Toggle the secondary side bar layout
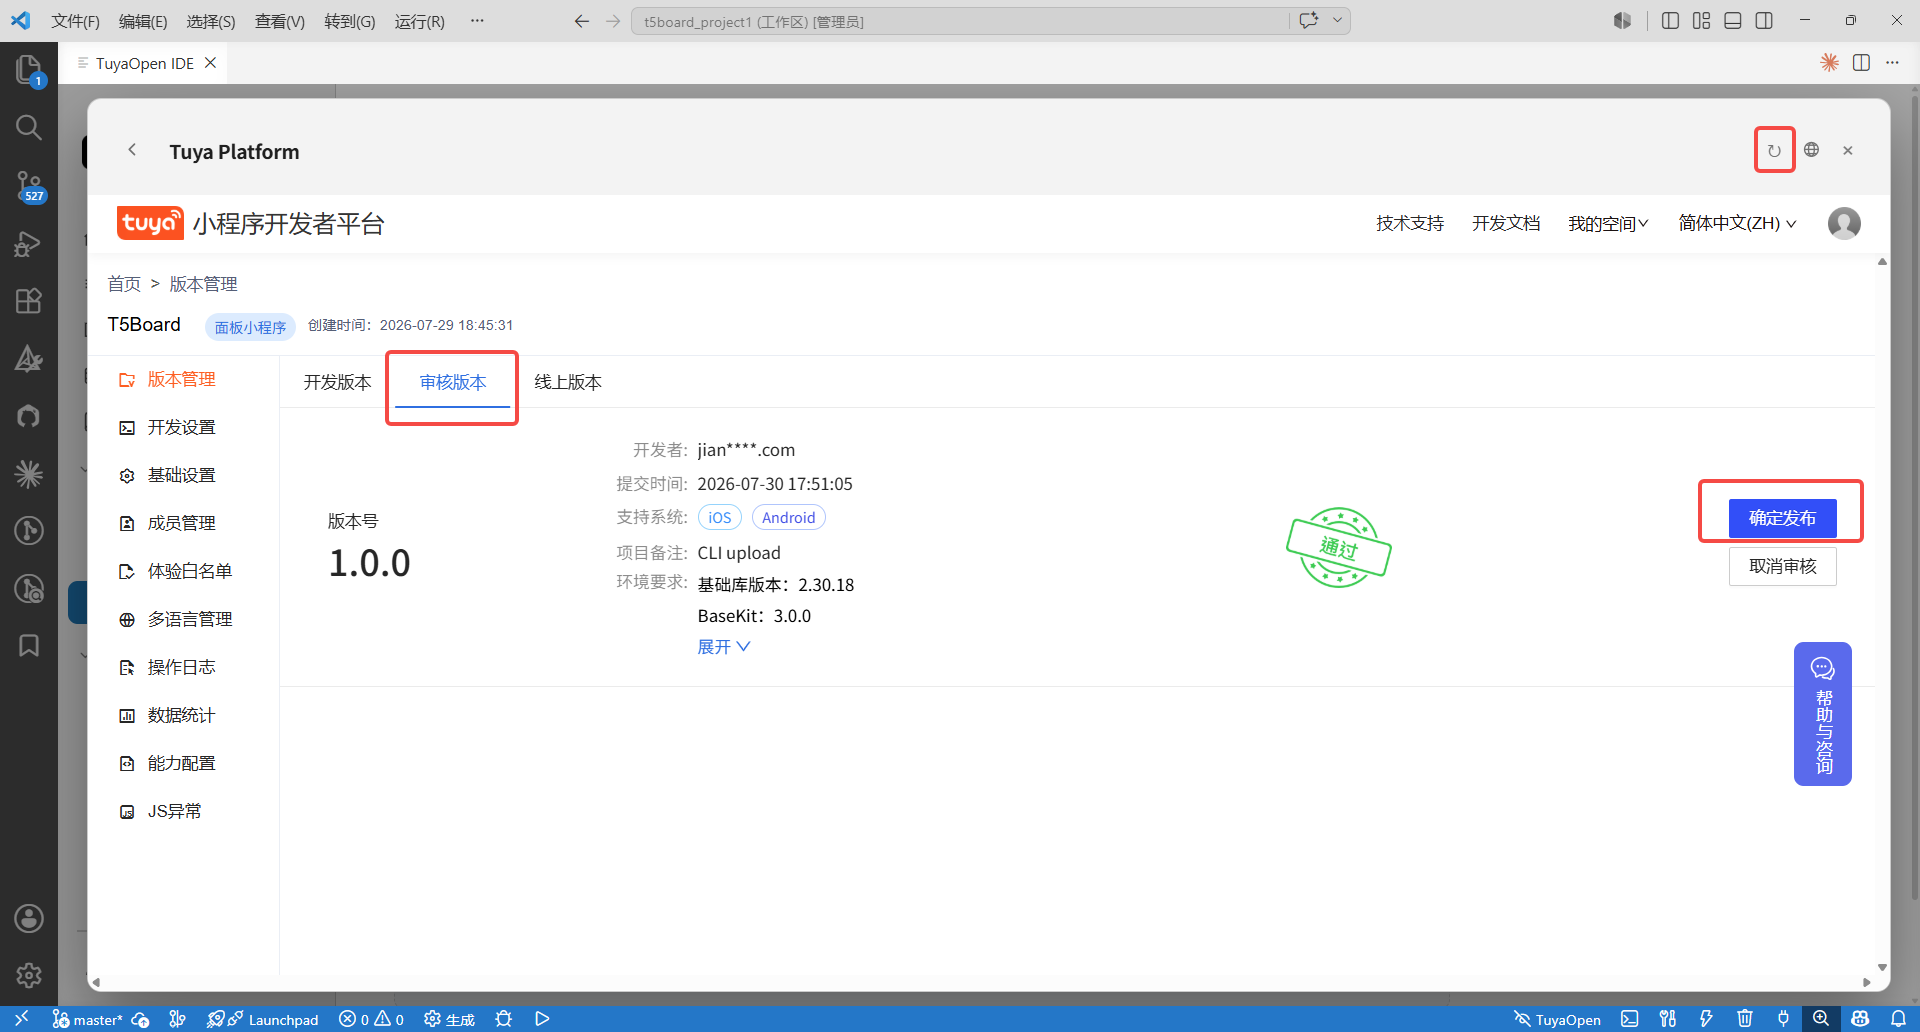The height and width of the screenshot is (1032, 1920). (x=1764, y=21)
